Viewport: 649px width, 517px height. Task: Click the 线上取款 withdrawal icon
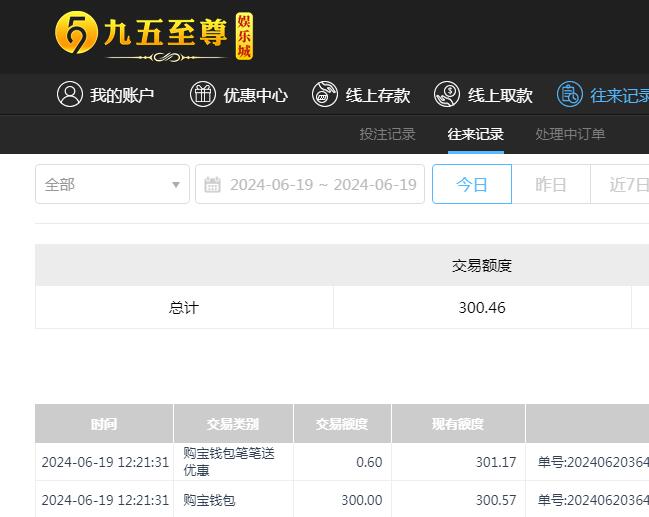click(x=447, y=94)
